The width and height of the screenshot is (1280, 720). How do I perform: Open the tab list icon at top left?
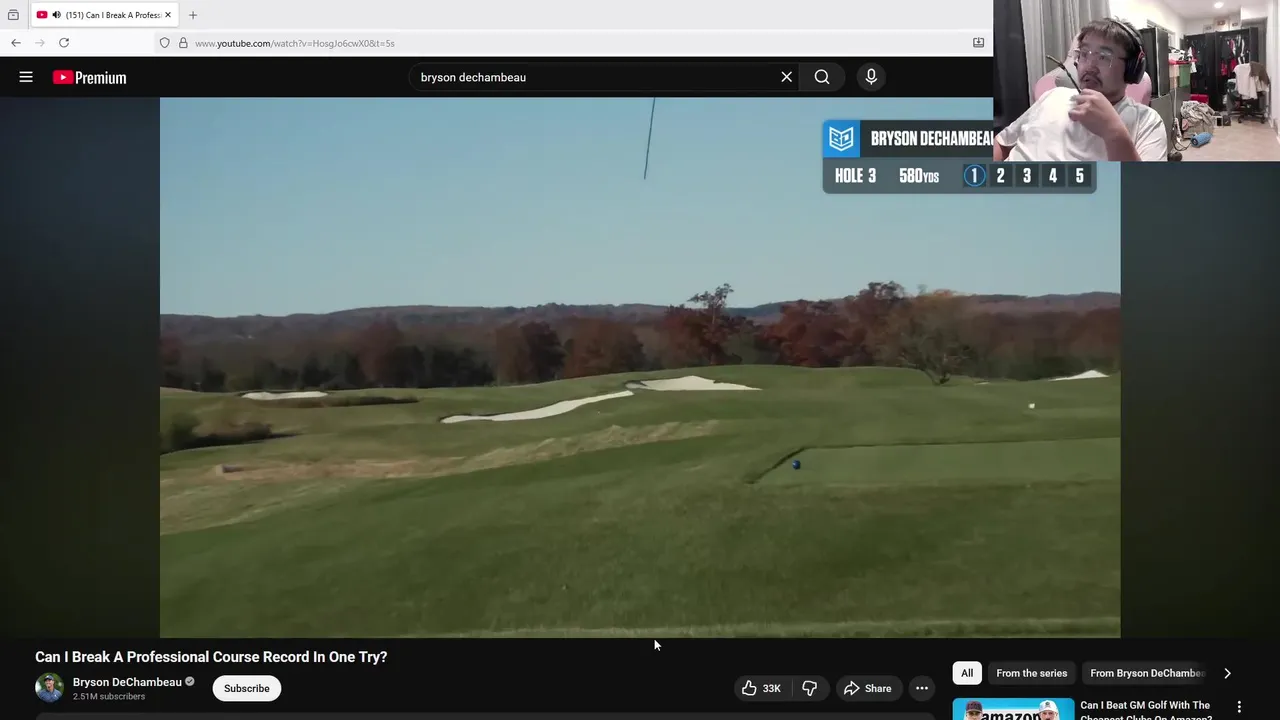13,15
